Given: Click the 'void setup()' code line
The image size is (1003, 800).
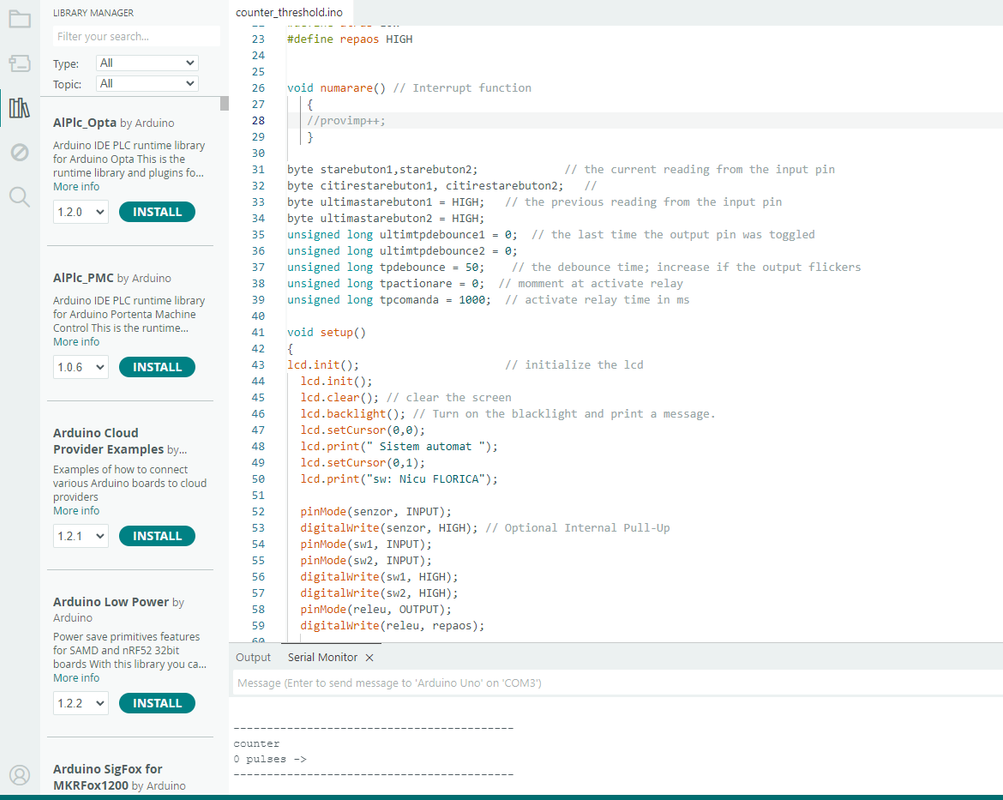Looking at the screenshot, I should 326,333.
